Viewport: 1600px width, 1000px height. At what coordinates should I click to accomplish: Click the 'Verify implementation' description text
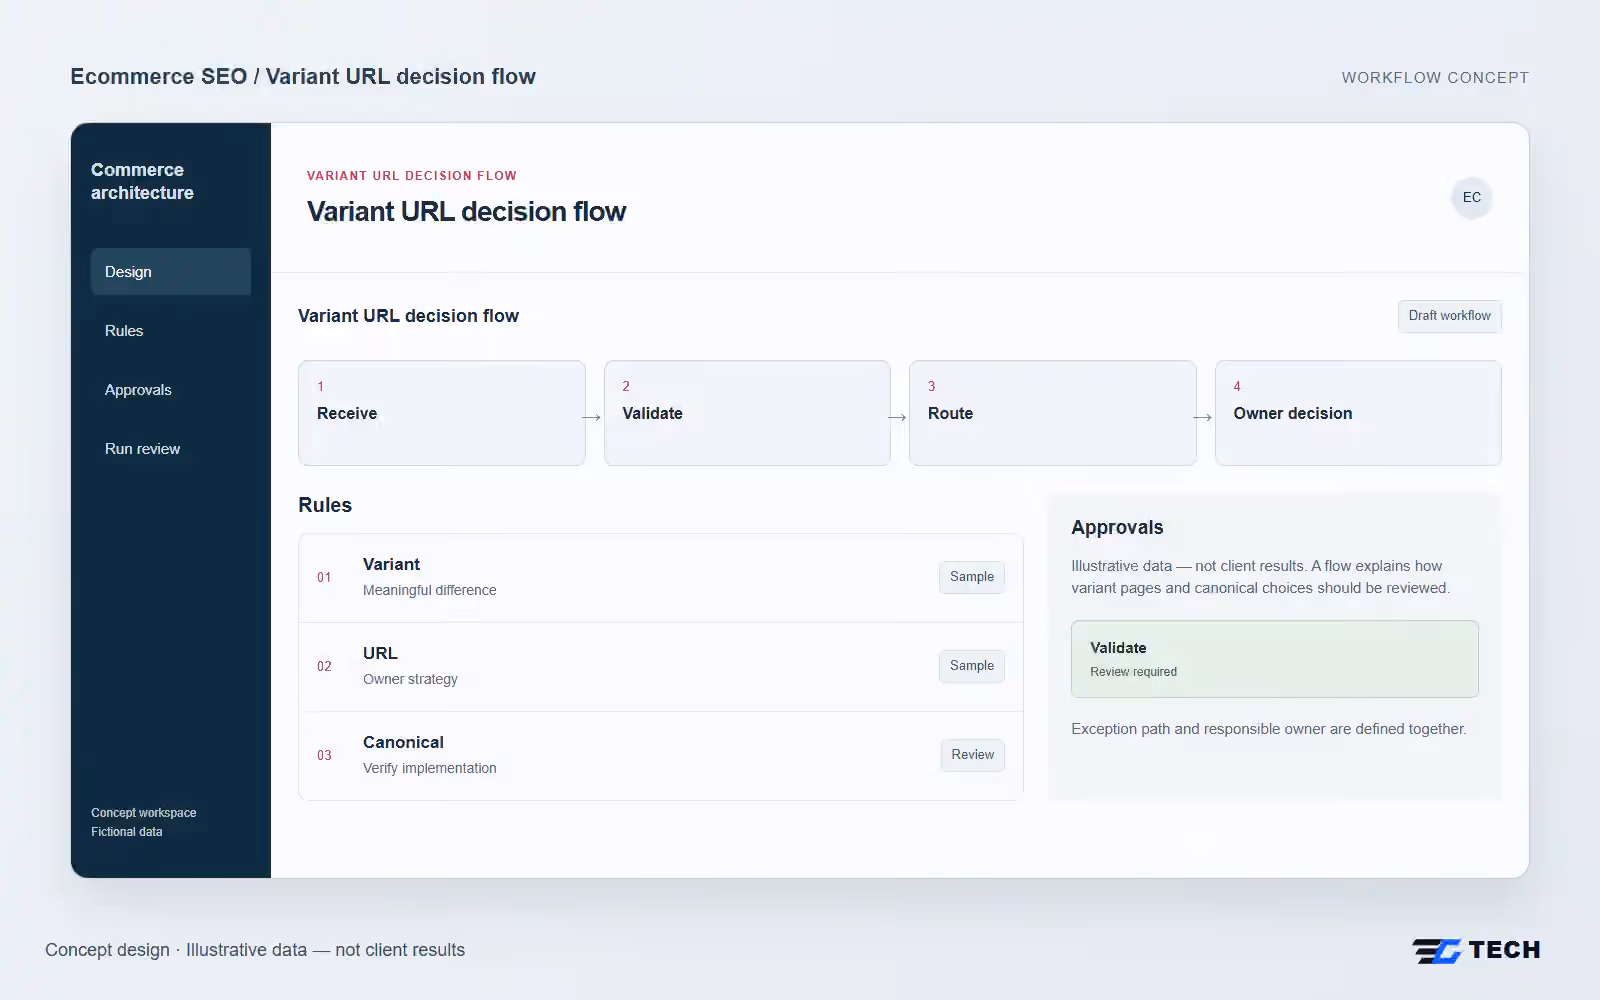point(430,768)
